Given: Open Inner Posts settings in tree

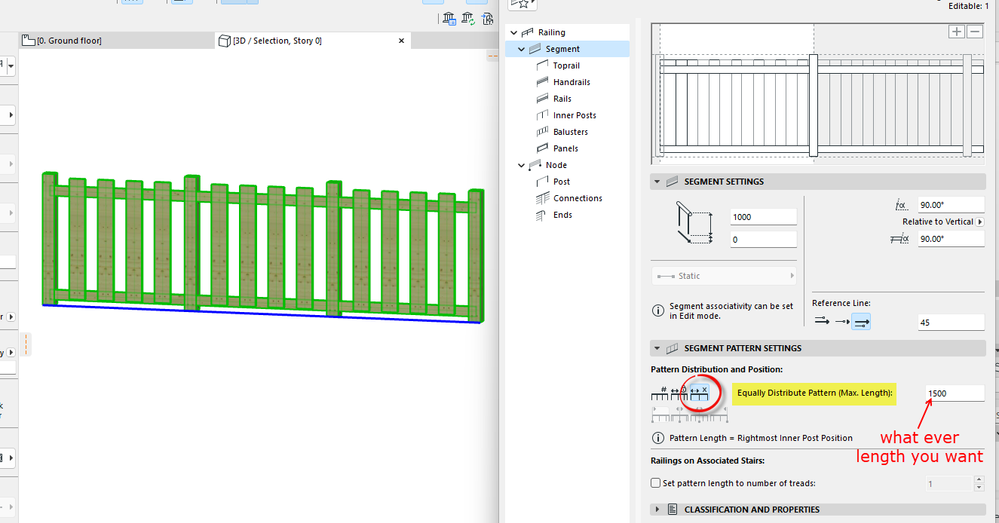Looking at the screenshot, I should (x=574, y=115).
